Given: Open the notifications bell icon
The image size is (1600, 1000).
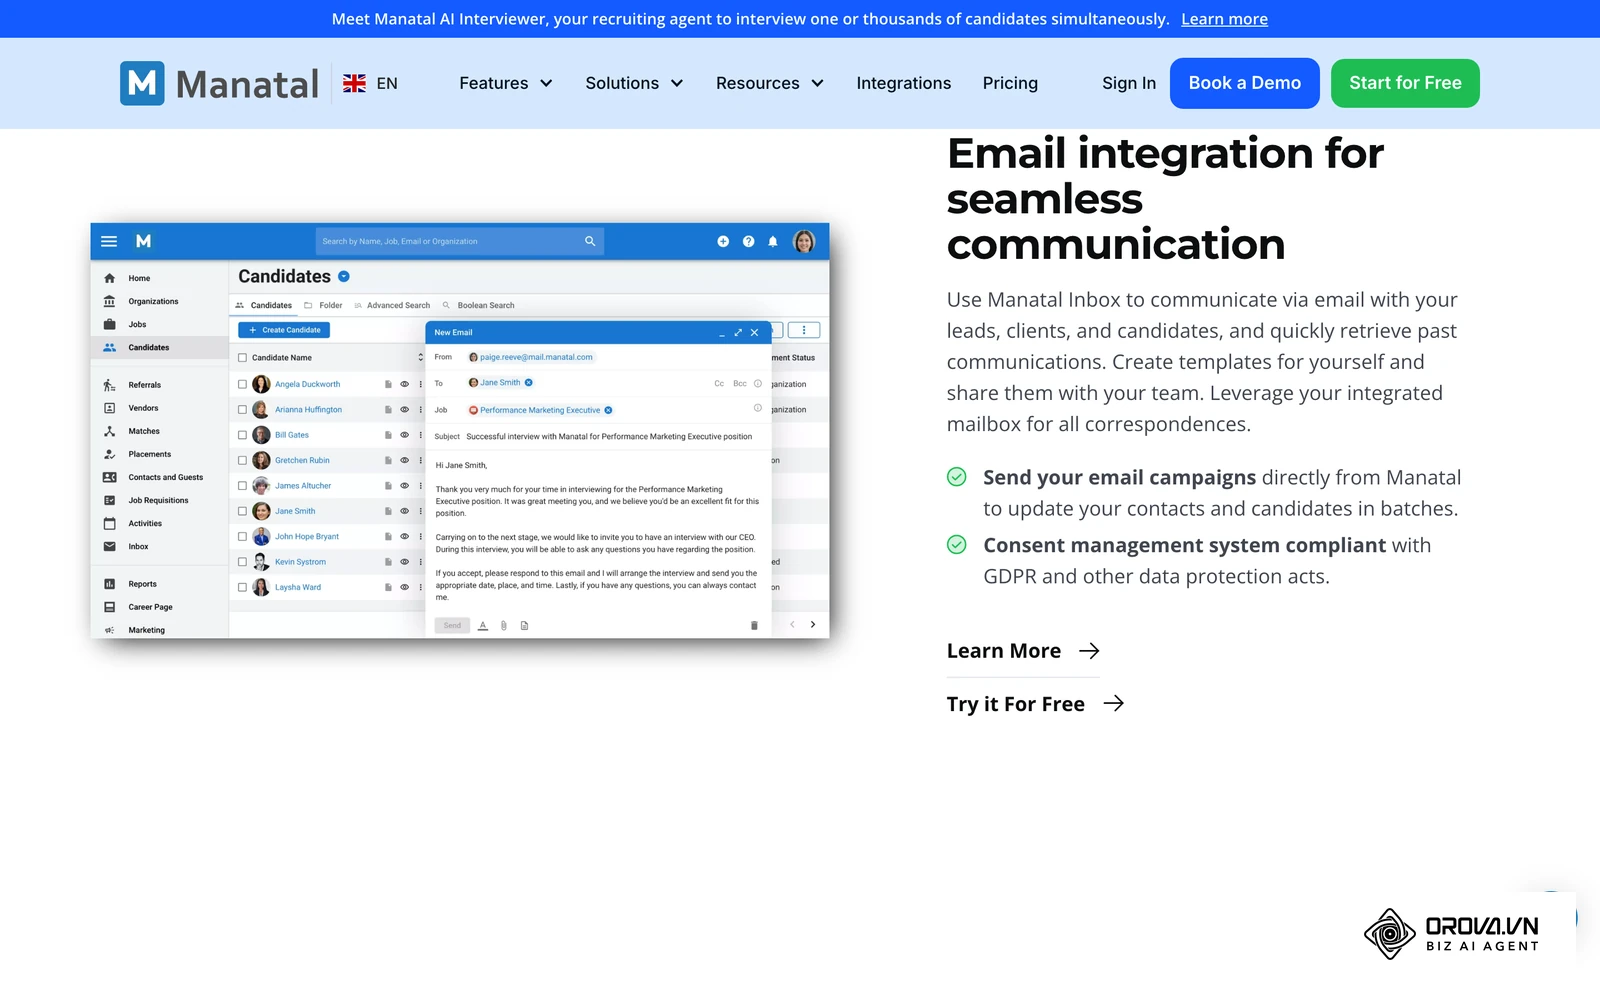Looking at the screenshot, I should 773,241.
